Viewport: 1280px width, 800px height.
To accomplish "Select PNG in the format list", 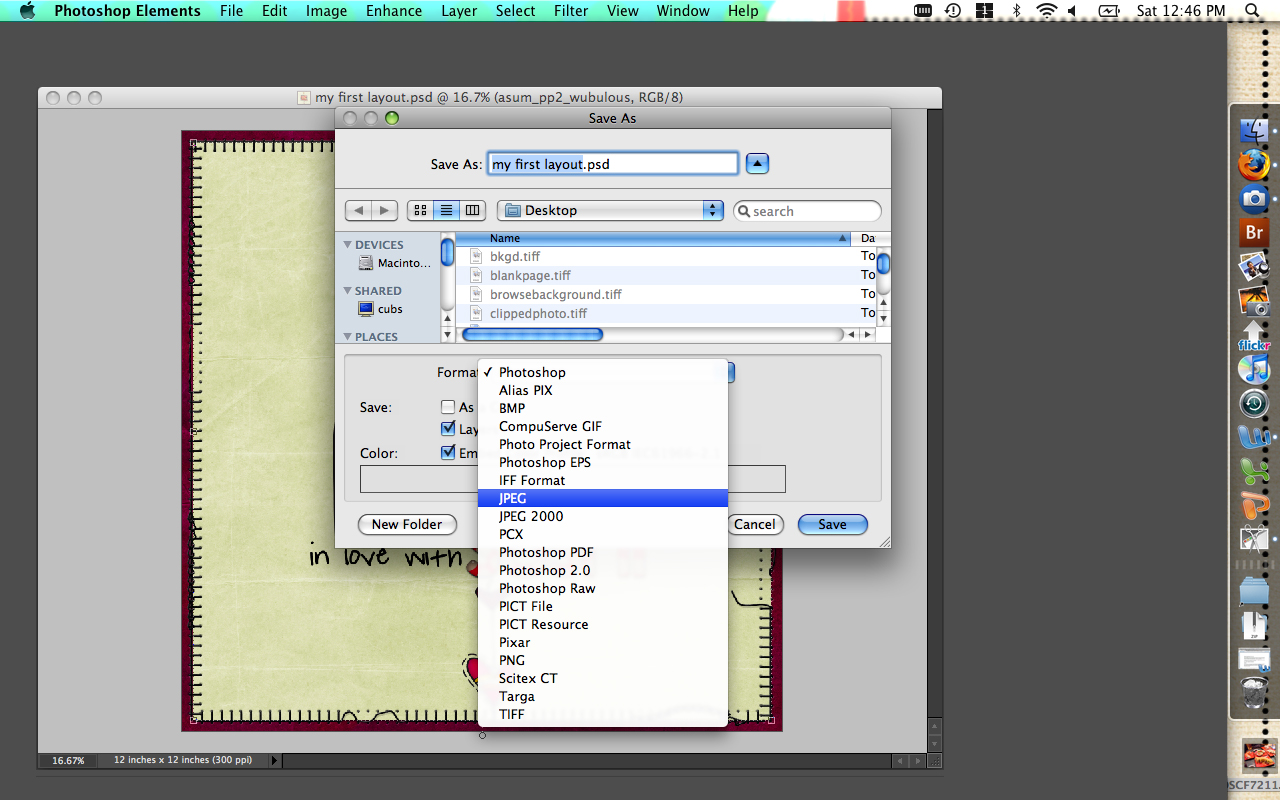I will pyautogui.click(x=512, y=660).
